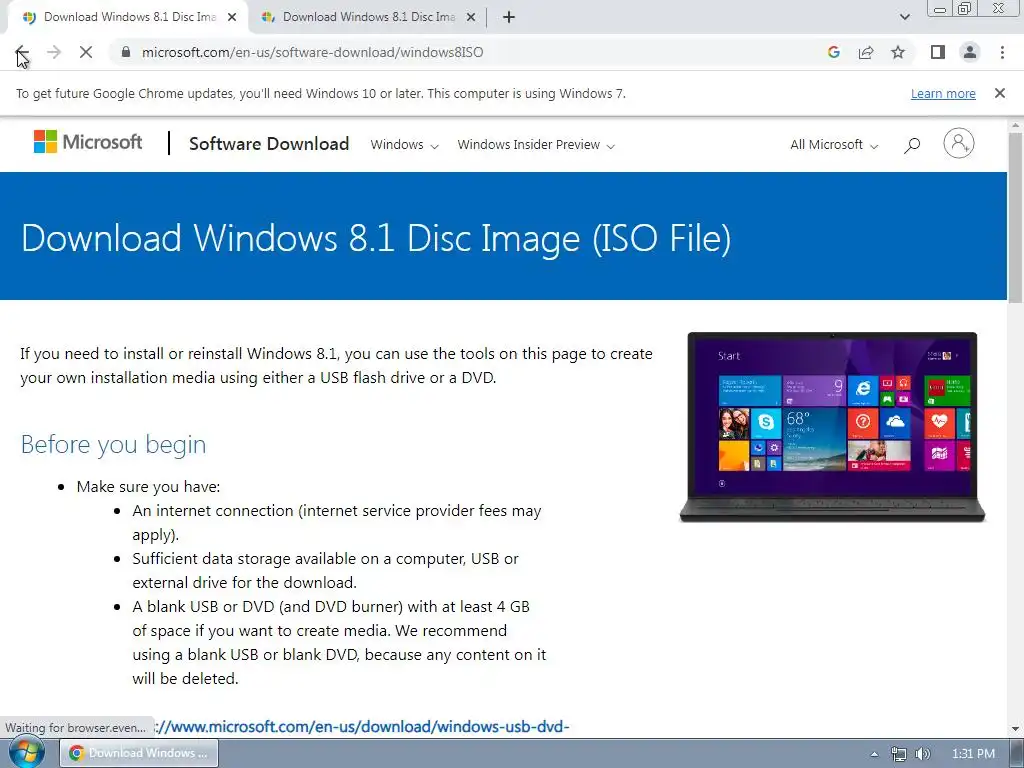This screenshot has height=768, width=1024.
Task: Open the Google icon in address bar
Action: (833, 52)
